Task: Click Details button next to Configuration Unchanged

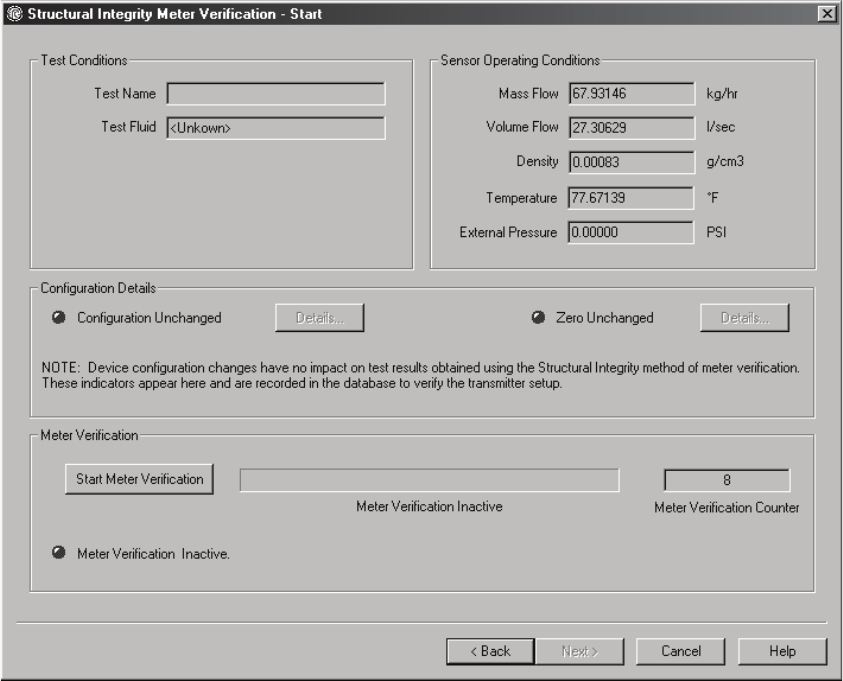Action: (320, 318)
